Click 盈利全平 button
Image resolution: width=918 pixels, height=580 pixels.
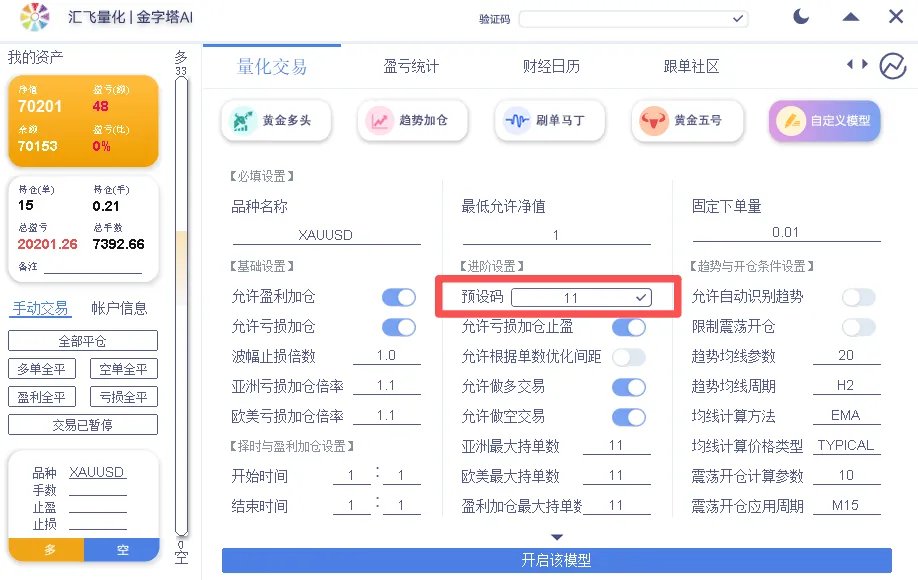(x=42, y=397)
